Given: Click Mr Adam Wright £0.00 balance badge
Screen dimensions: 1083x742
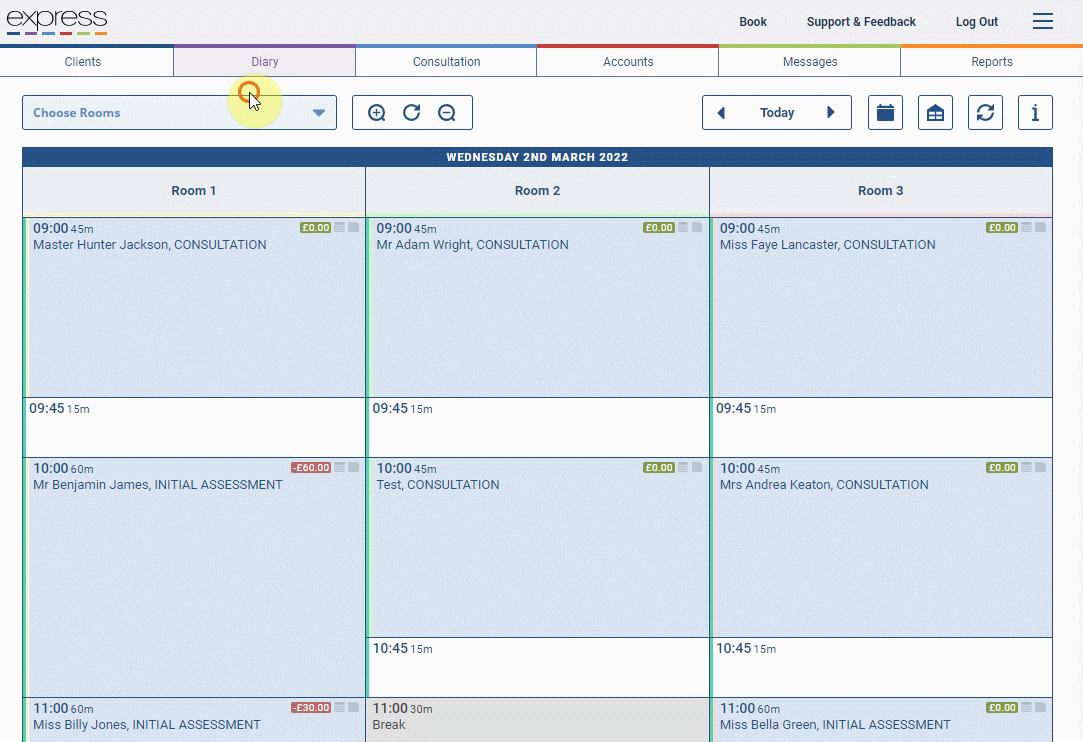Looking at the screenshot, I should pyautogui.click(x=659, y=227).
